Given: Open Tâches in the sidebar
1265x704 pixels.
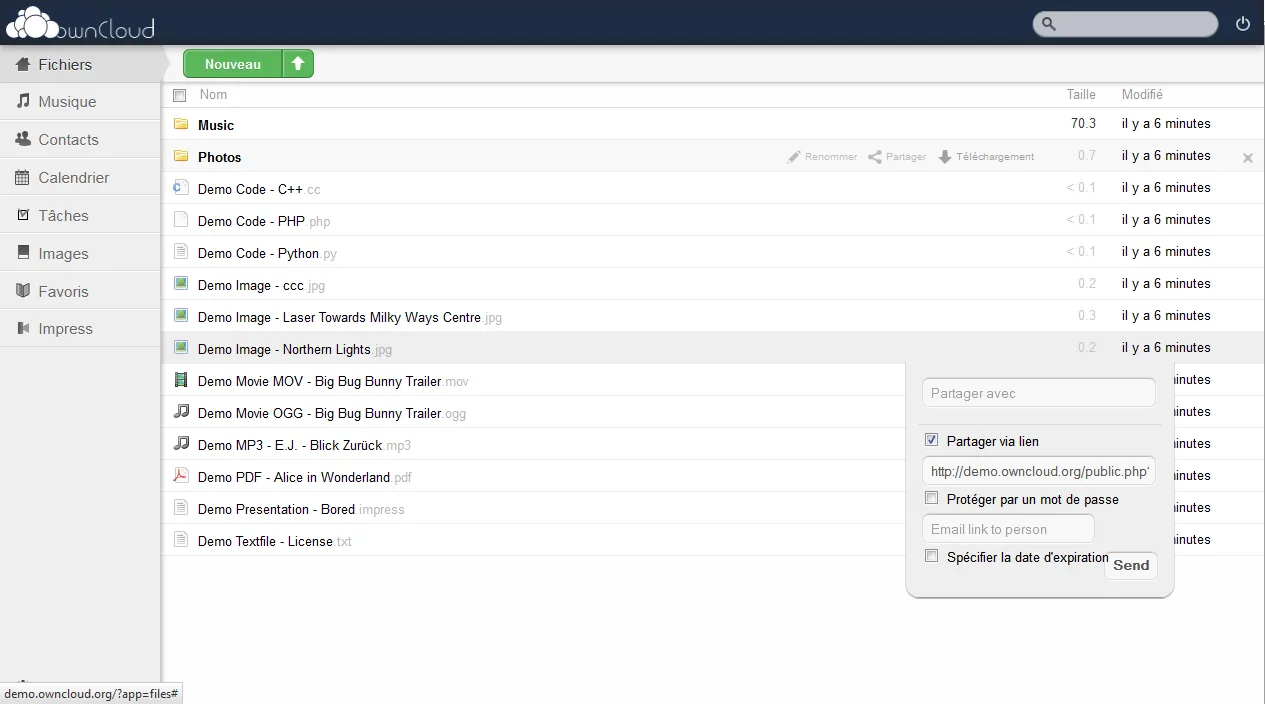Looking at the screenshot, I should click(x=80, y=216).
